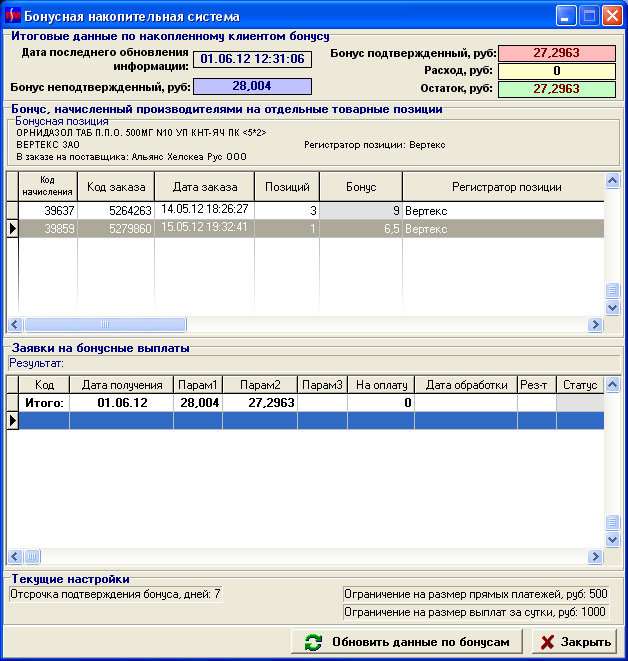Click down arrow of payouts grid vertical scrollbar
Screen dimensions: 628x661
click(x=612, y=540)
